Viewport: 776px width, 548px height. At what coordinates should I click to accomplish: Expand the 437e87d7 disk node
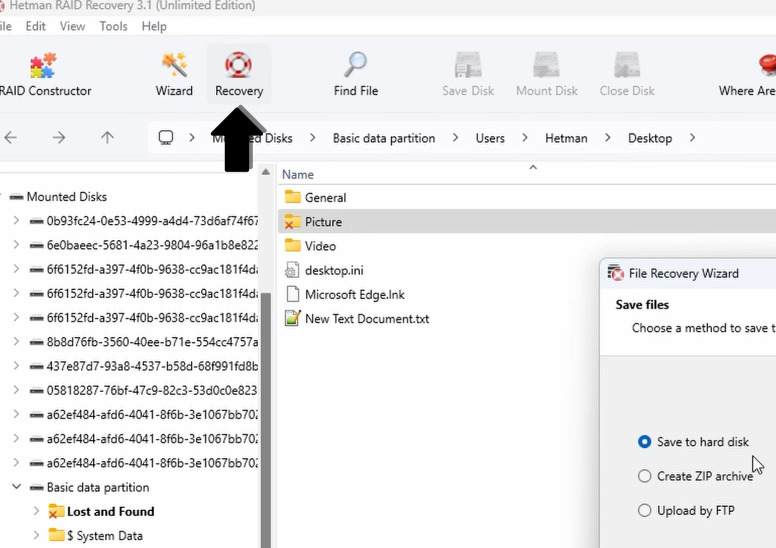coord(16,366)
